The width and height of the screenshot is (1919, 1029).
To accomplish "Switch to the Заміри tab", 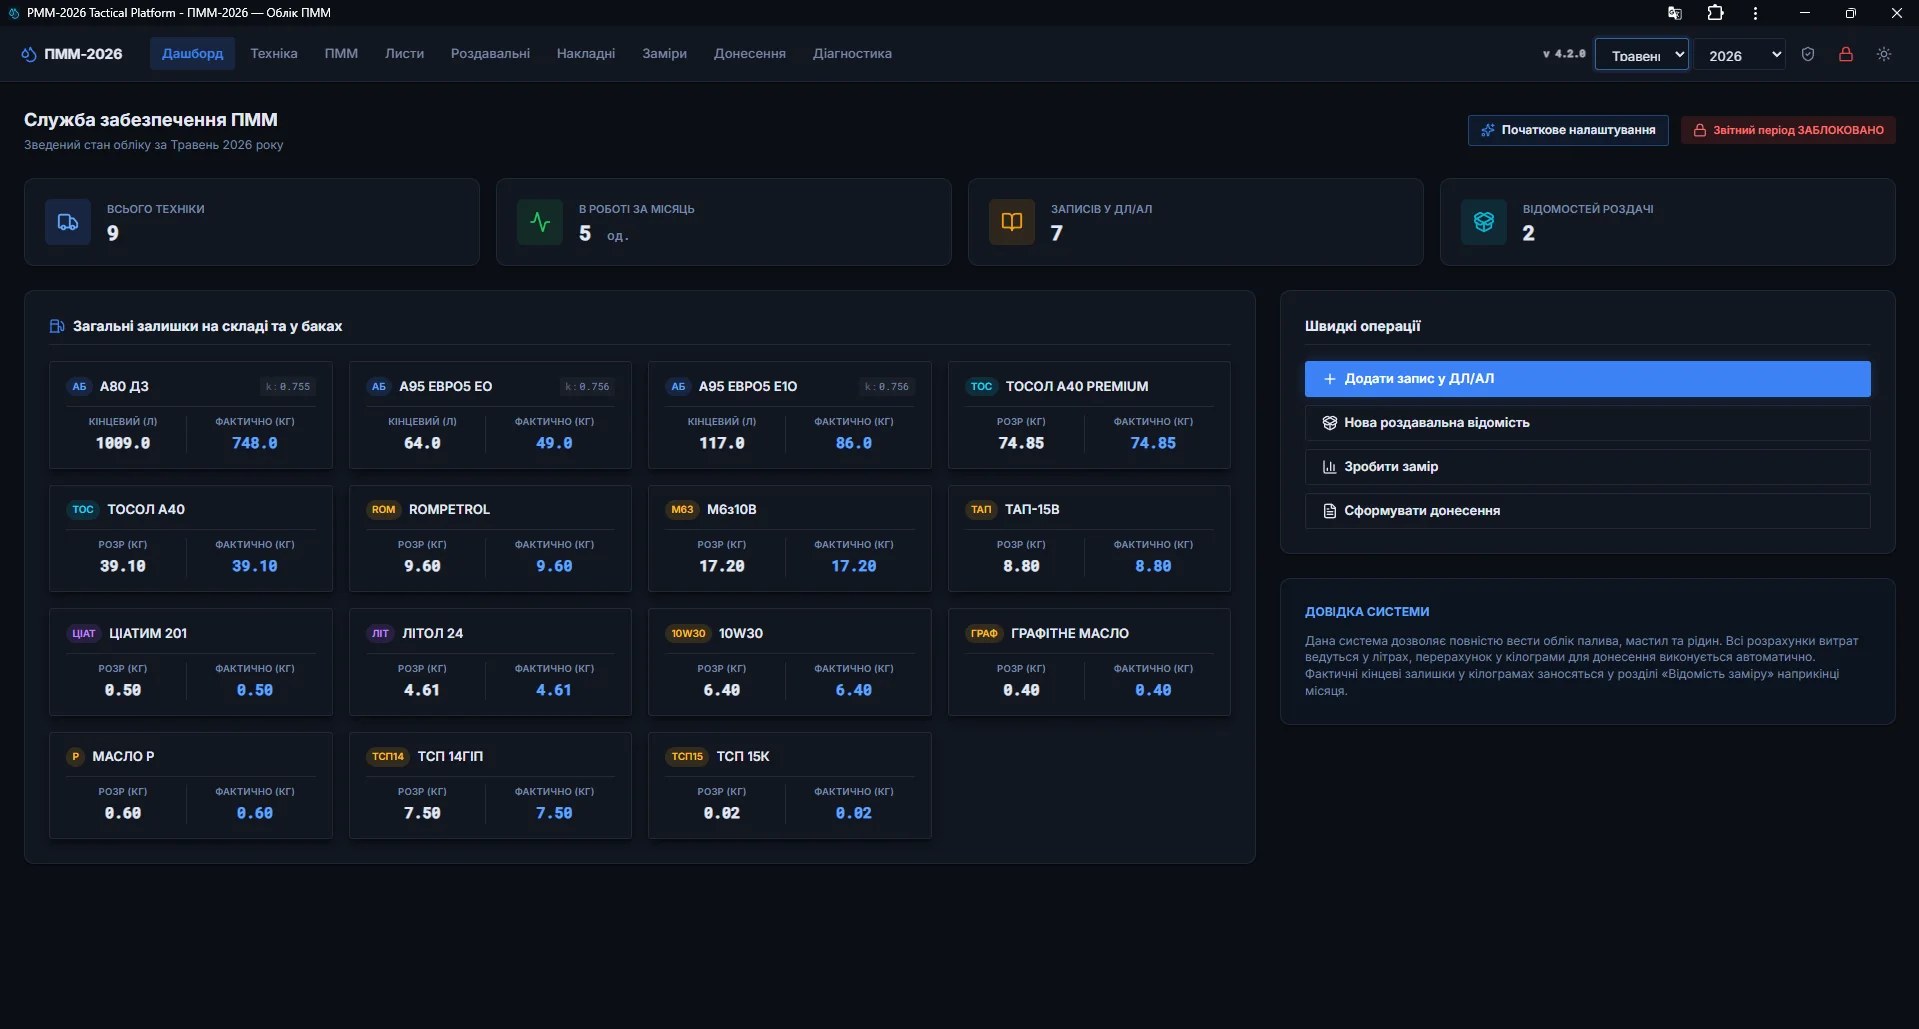I will coord(665,54).
